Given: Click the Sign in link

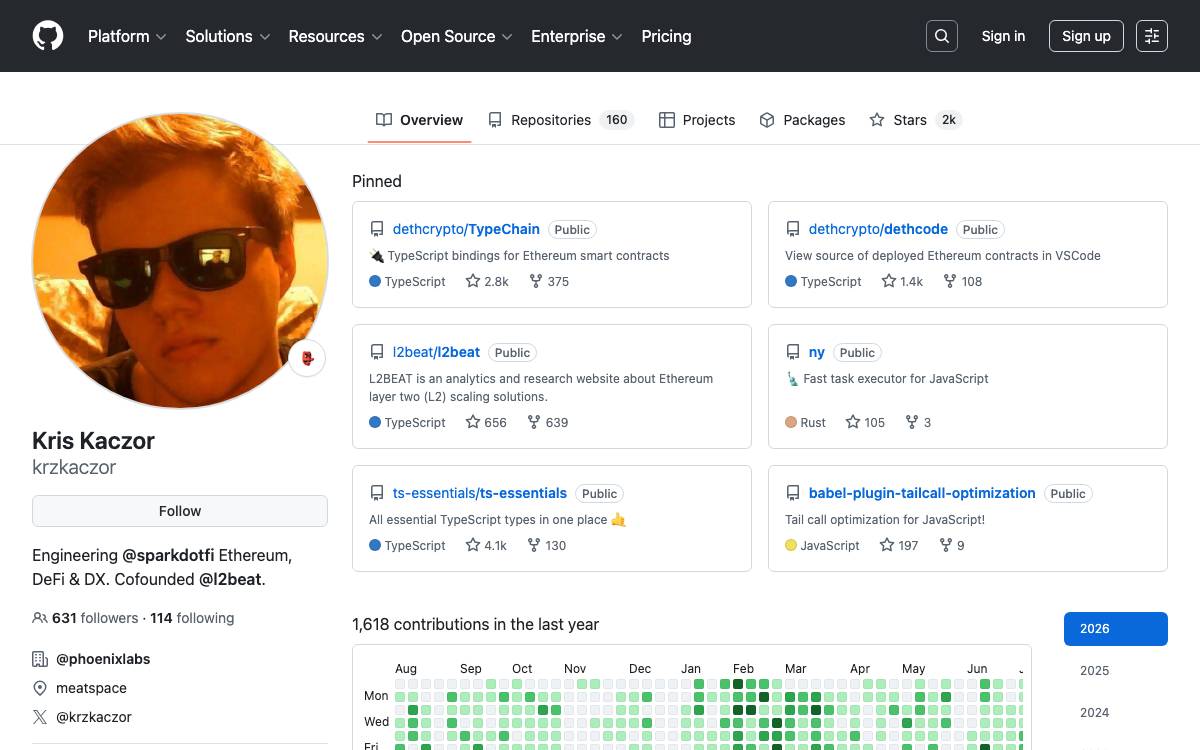Looking at the screenshot, I should 1003,36.
